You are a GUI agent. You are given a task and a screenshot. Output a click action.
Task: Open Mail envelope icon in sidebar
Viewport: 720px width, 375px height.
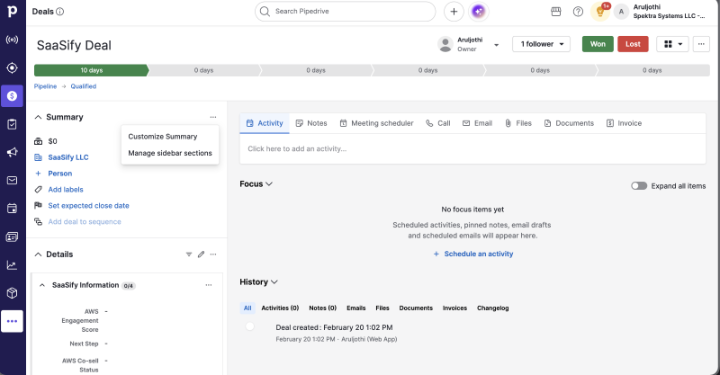(x=12, y=180)
